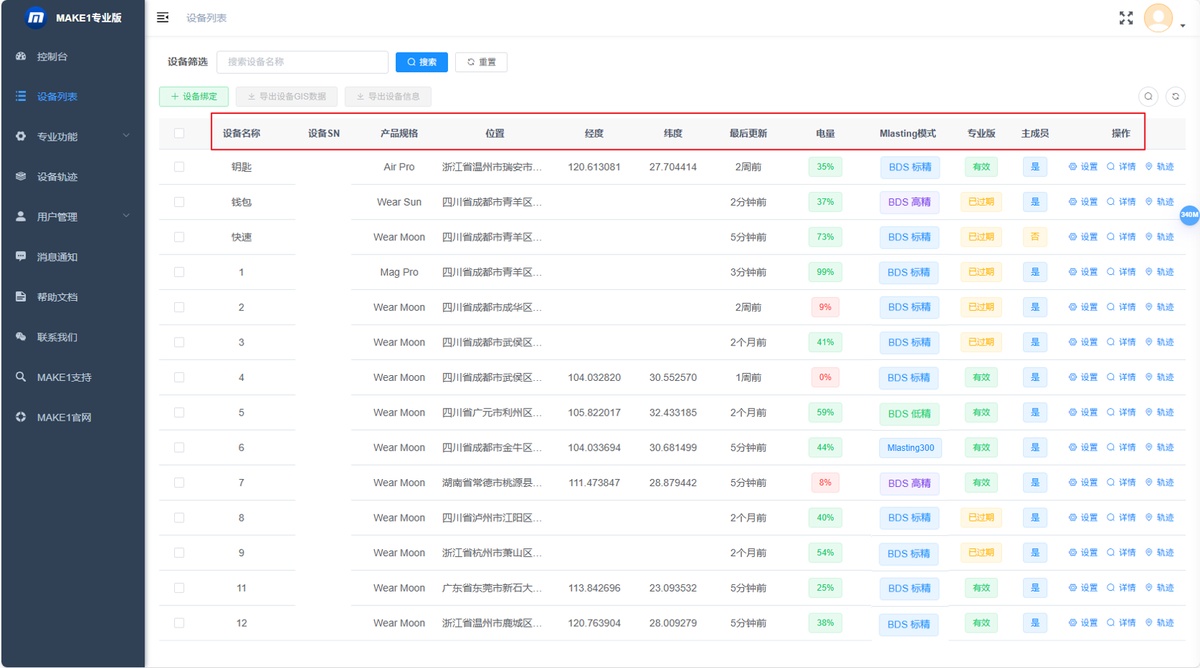Click the round refresh icon above table
The width and height of the screenshot is (1200, 668).
pos(1176,97)
